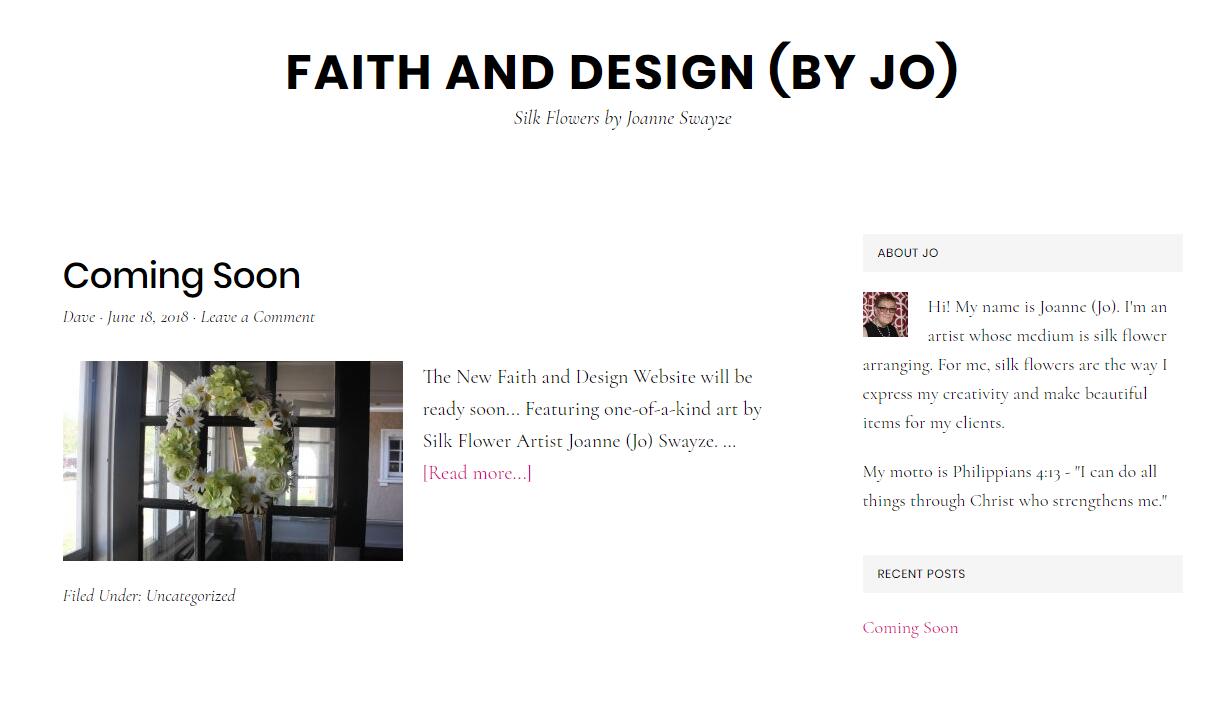Click the 'things through Christ who strengthens me' line
Viewport: 1214px width, 705px height.
pos(1014,501)
